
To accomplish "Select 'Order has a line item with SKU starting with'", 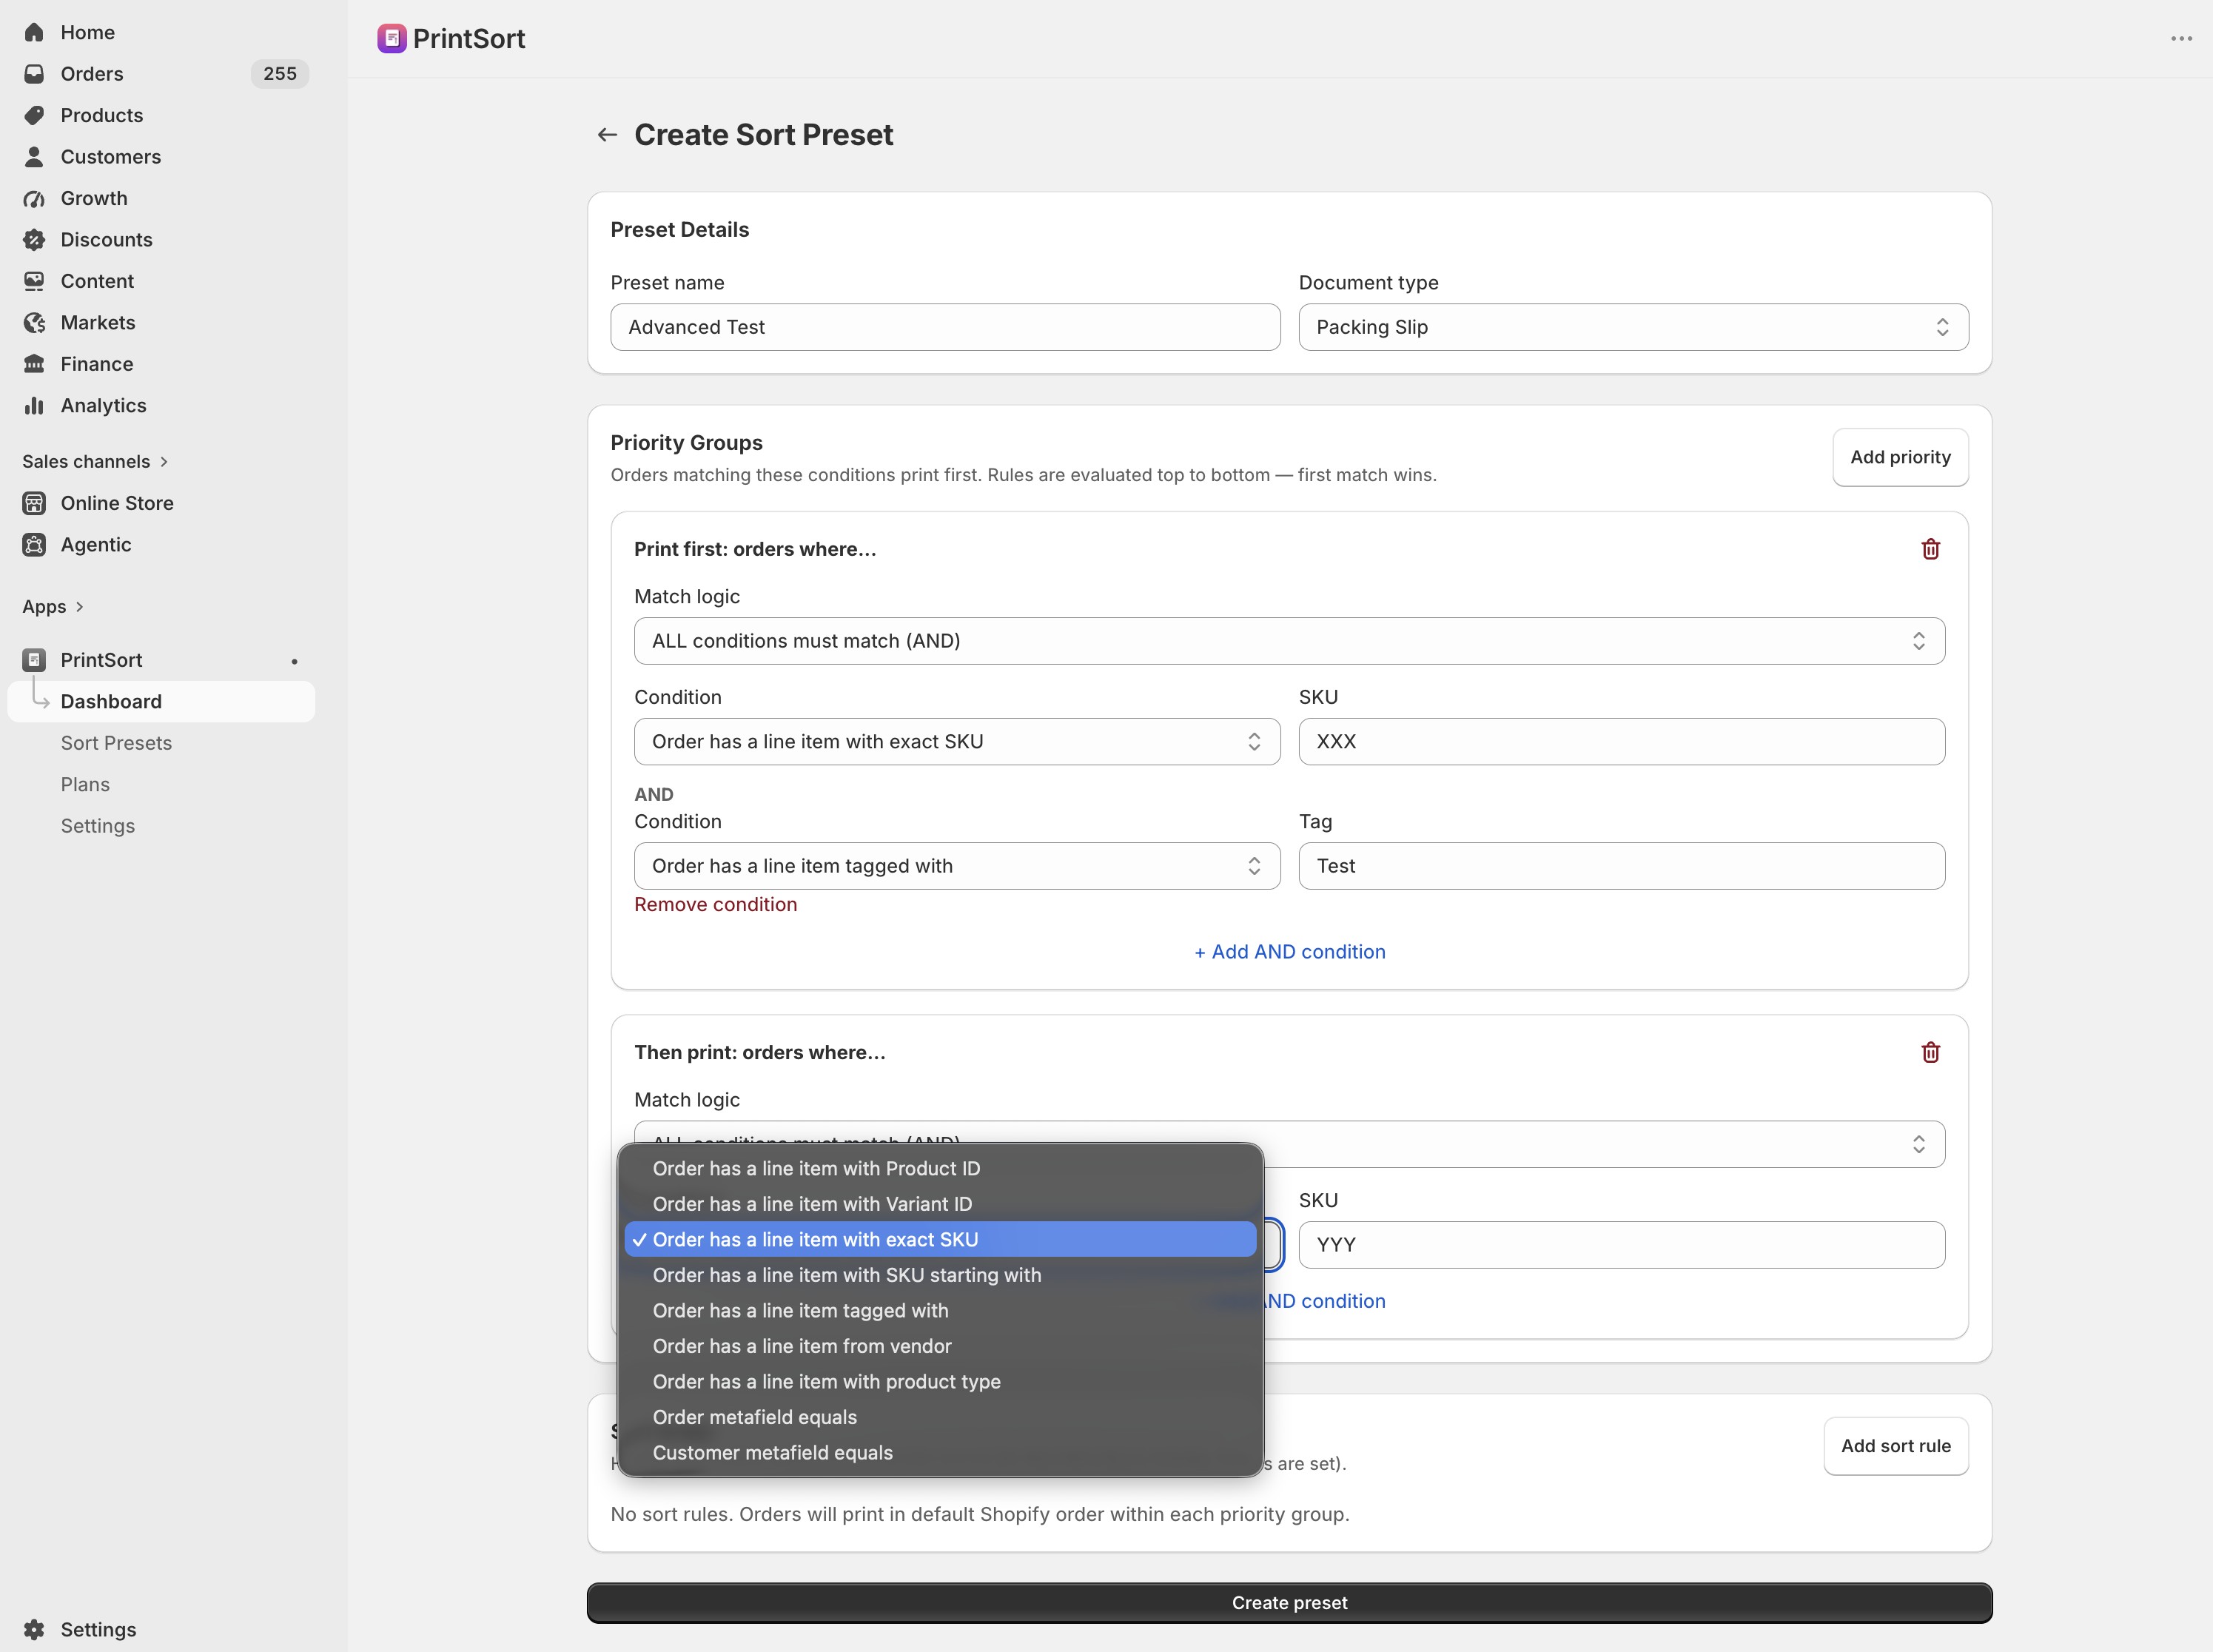I will pos(940,1275).
